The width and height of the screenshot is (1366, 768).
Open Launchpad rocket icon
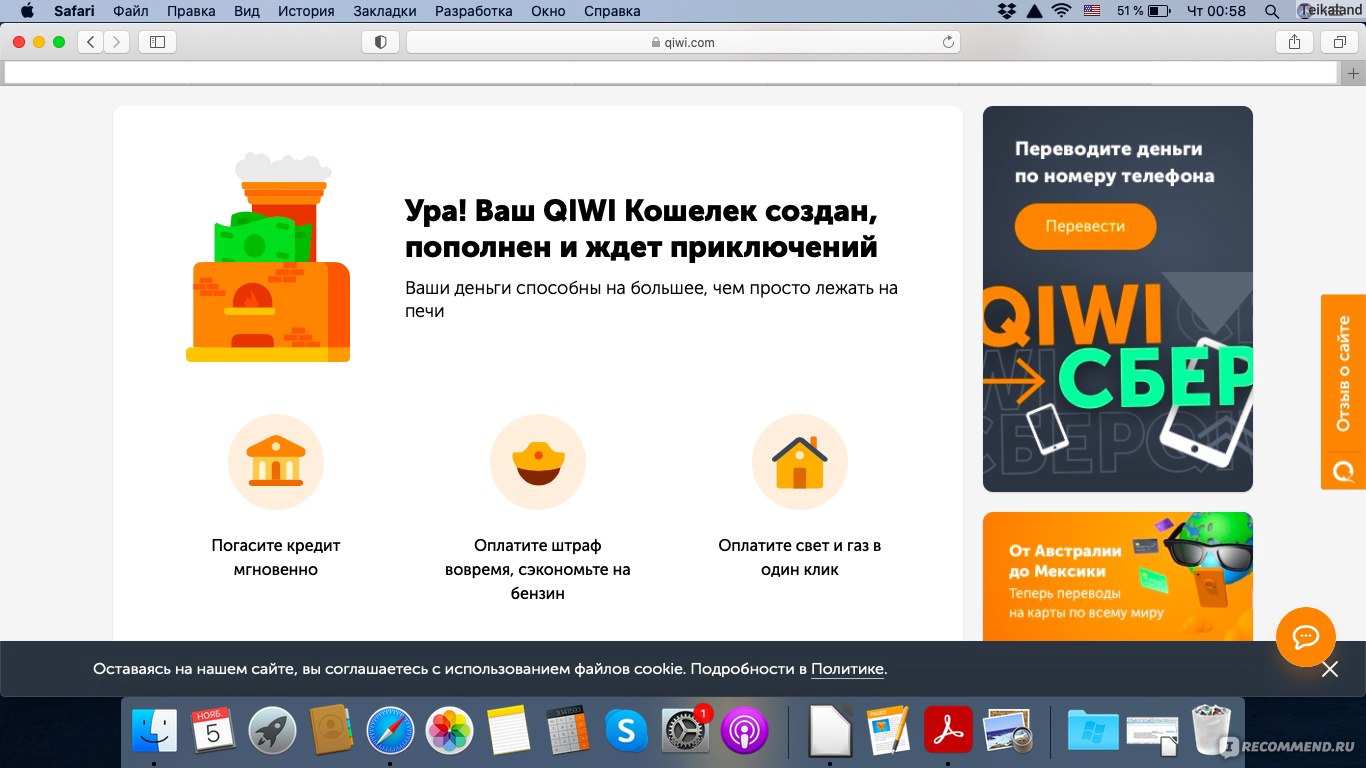point(272,731)
